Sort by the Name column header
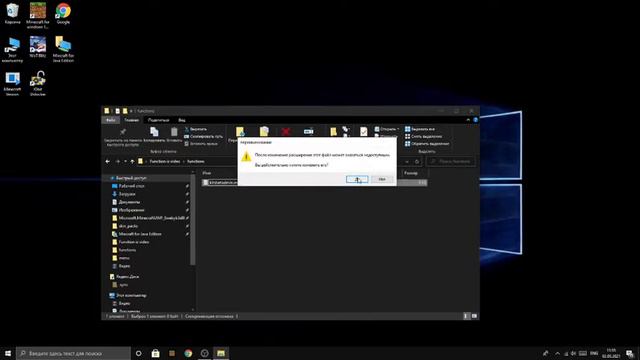The height and width of the screenshot is (360, 640). [207, 173]
